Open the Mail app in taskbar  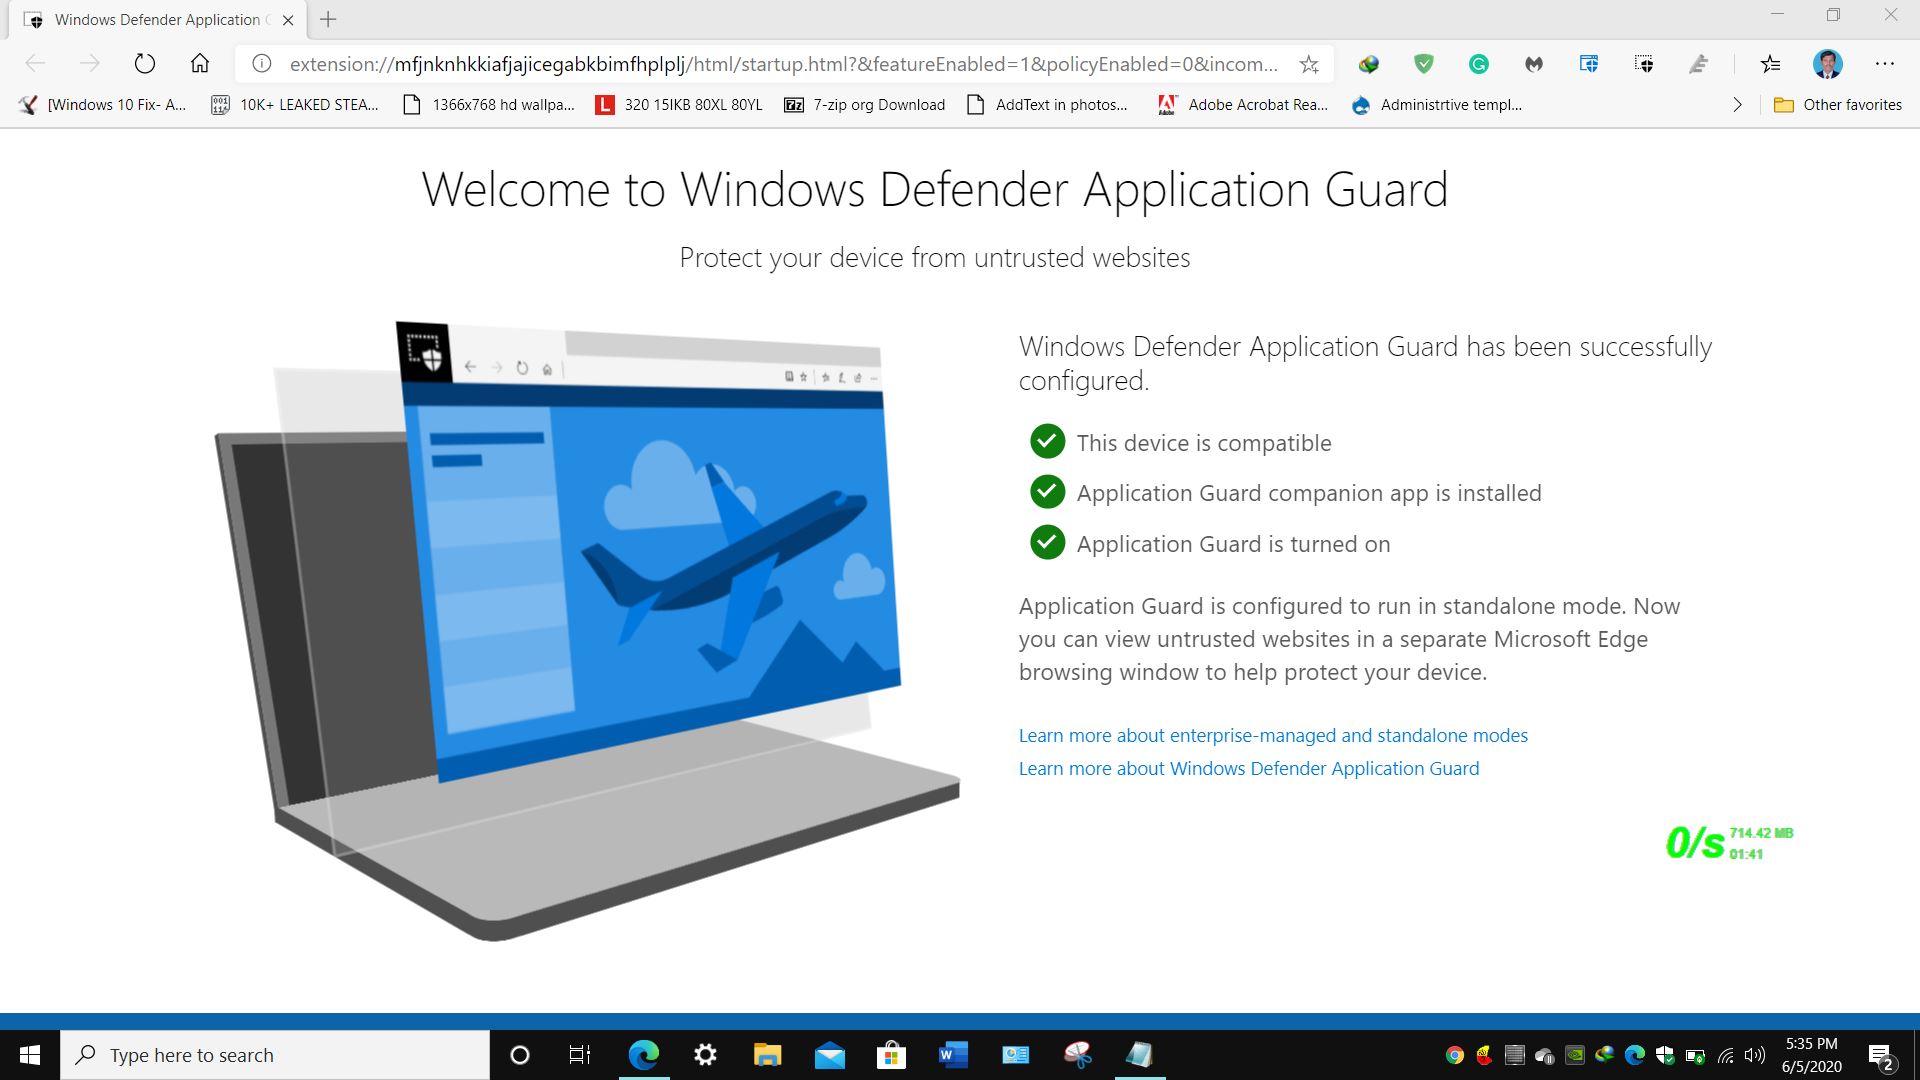click(829, 1055)
